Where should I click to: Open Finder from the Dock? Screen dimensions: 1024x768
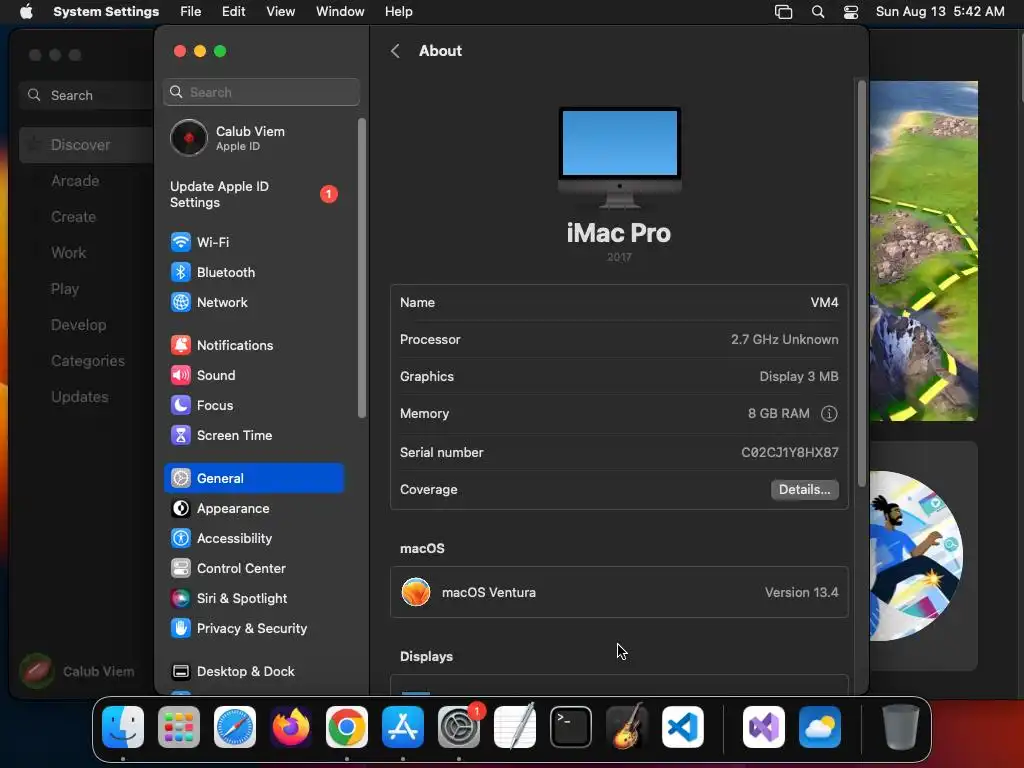(x=123, y=727)
